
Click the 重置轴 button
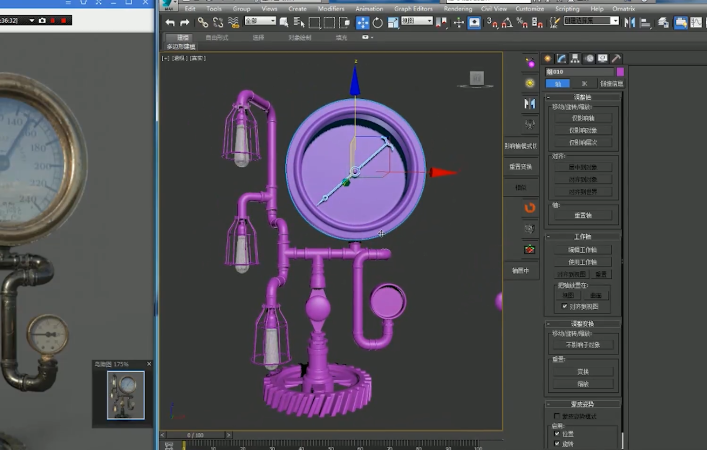coord(585,215)
